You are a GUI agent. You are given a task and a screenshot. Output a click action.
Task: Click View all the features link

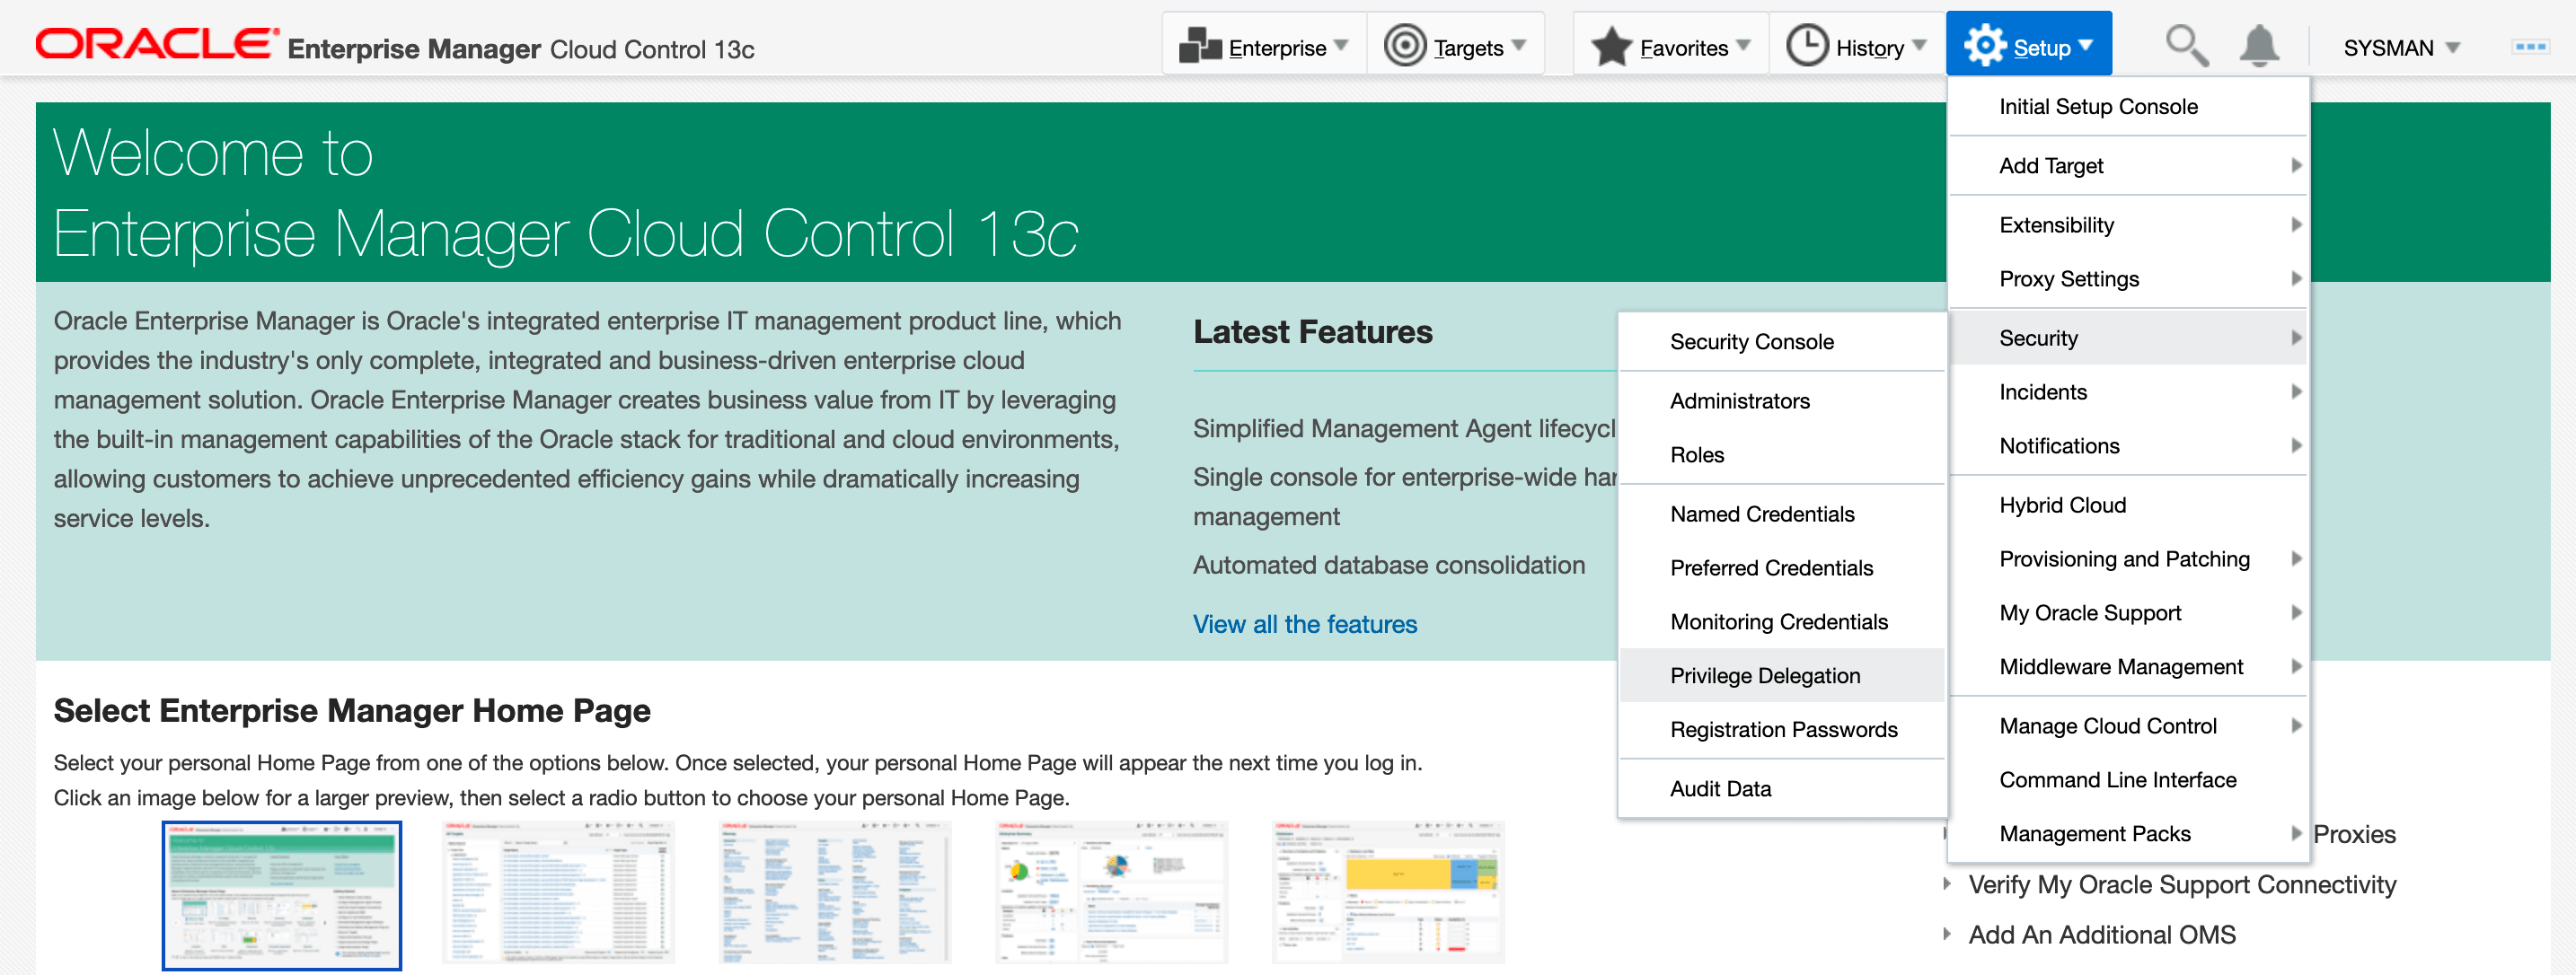(x=1304, y=624)
